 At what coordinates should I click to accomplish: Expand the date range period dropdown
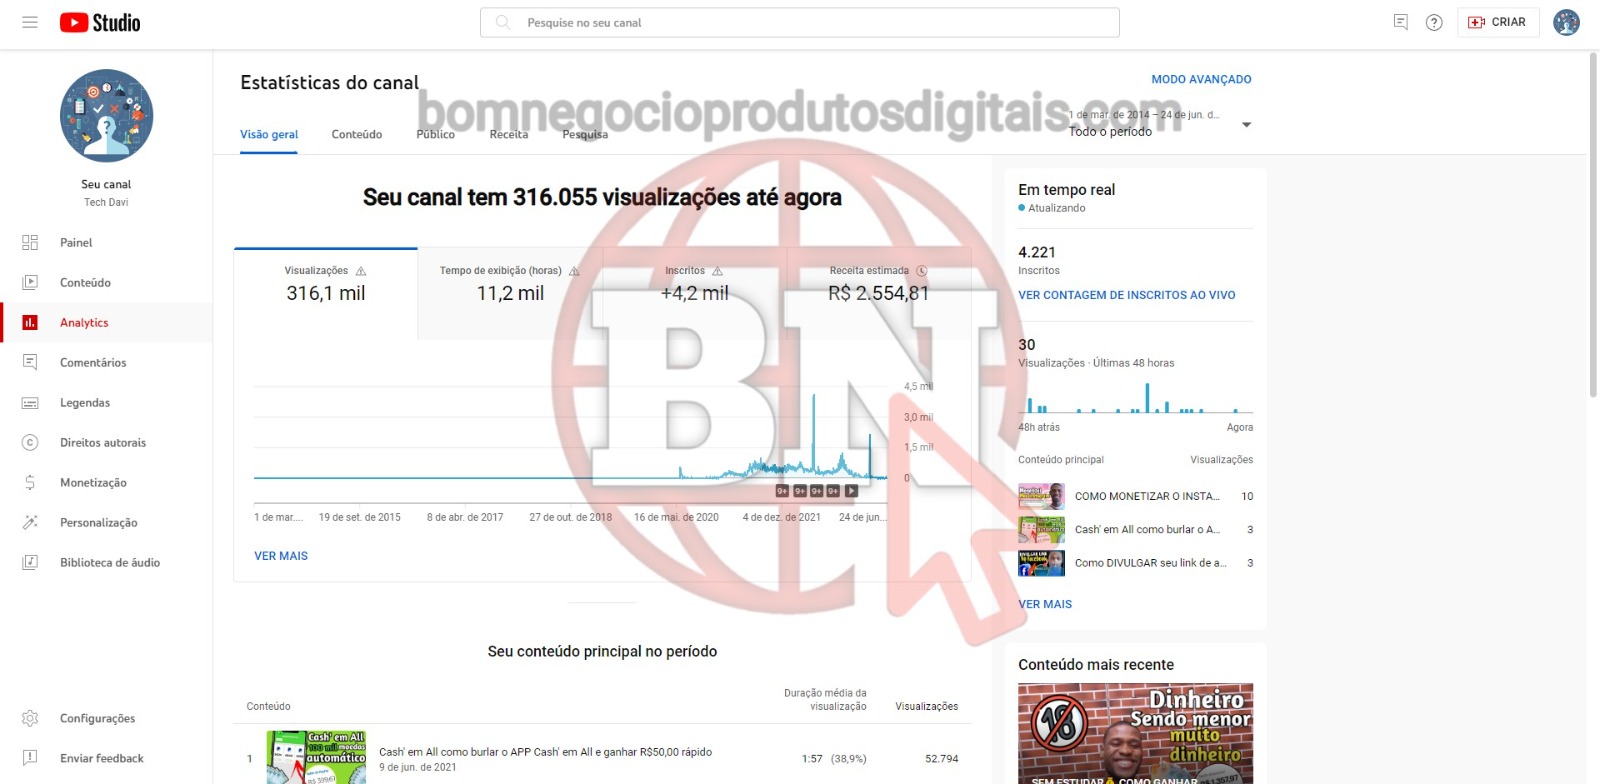pyautogui.click(x=1246, y=125)
